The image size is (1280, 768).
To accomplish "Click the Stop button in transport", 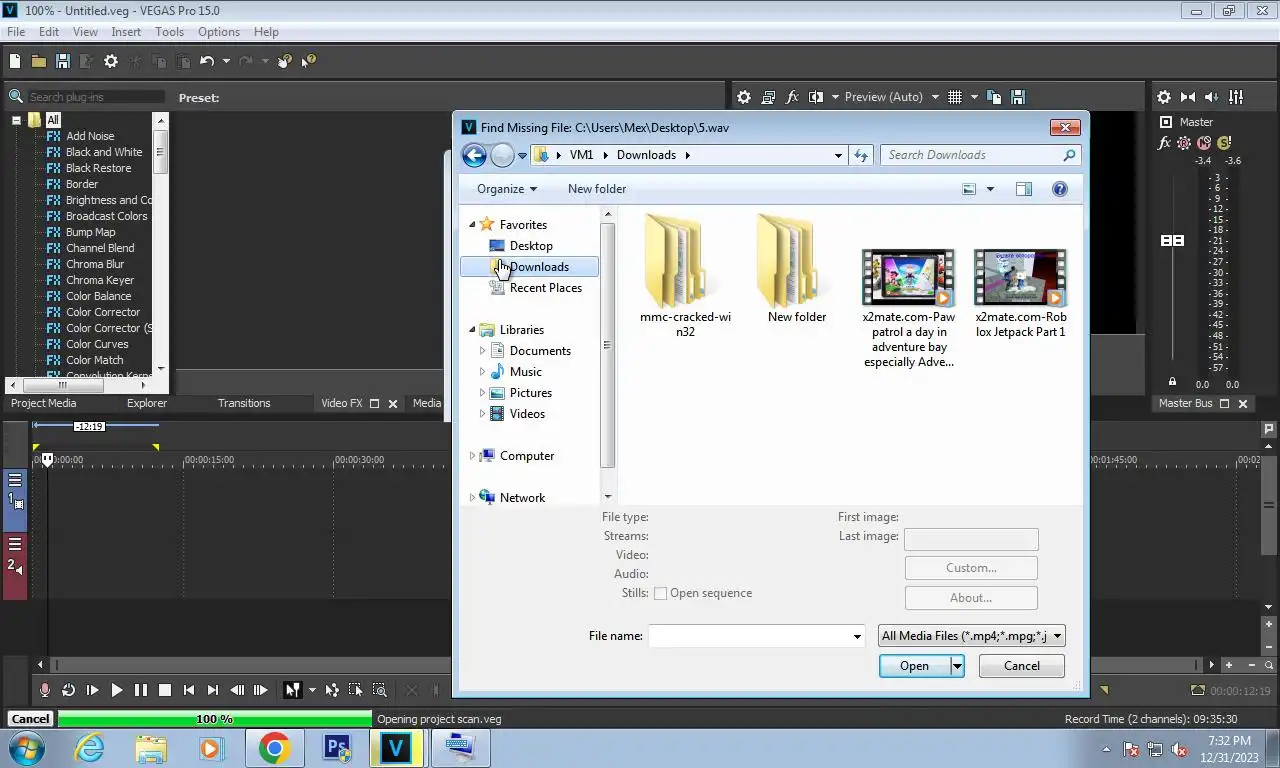I will point(165,690).
